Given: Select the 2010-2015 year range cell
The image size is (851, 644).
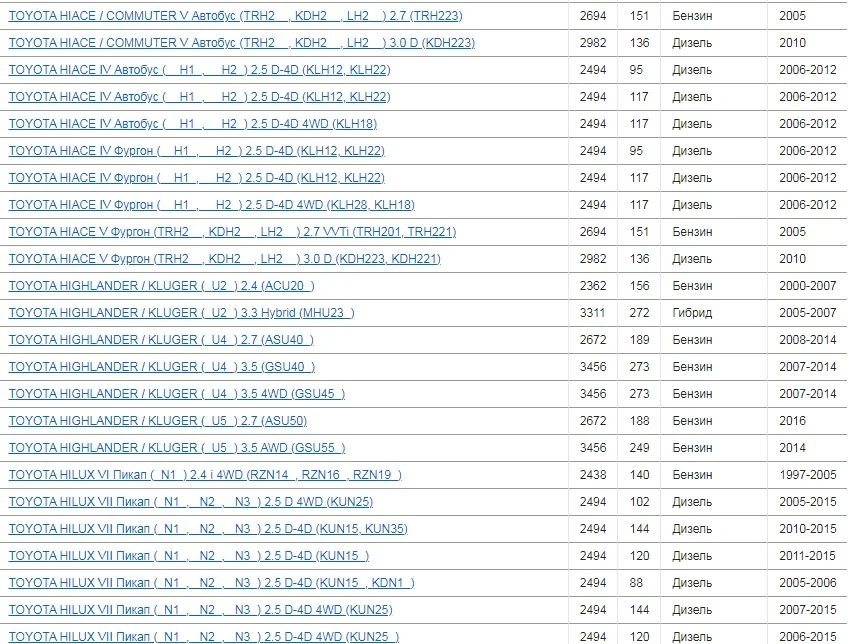Looking at the screenshot, I should tap(808, 529).
